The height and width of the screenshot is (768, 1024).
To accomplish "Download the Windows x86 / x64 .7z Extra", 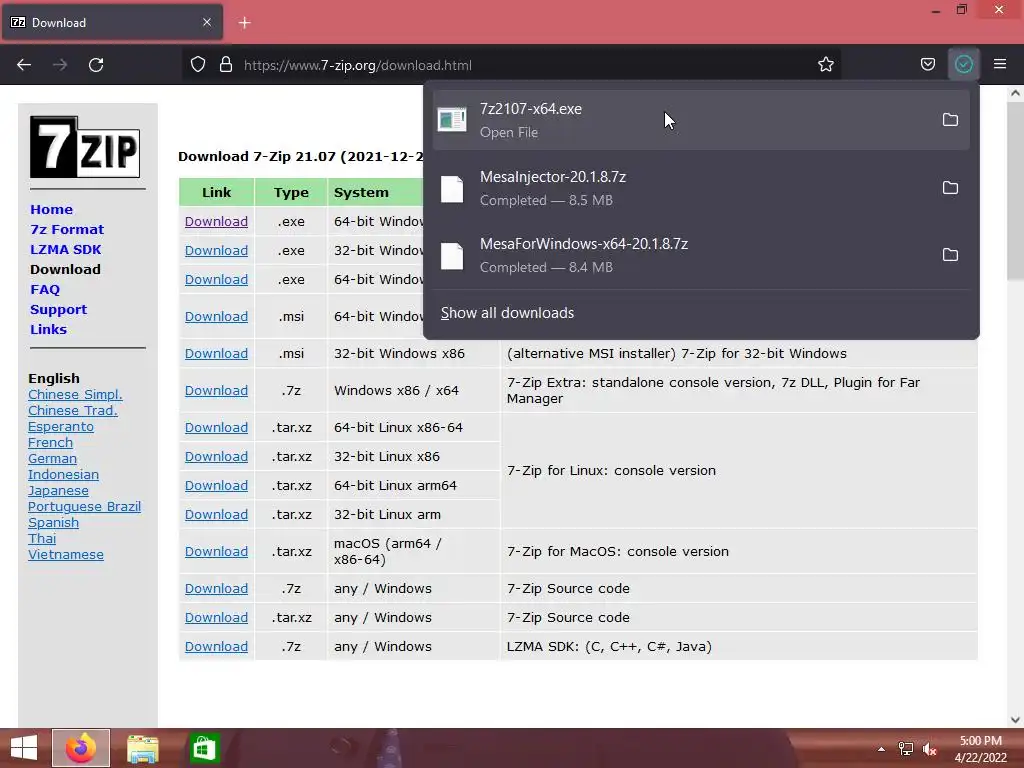I will tap(216, 391).
